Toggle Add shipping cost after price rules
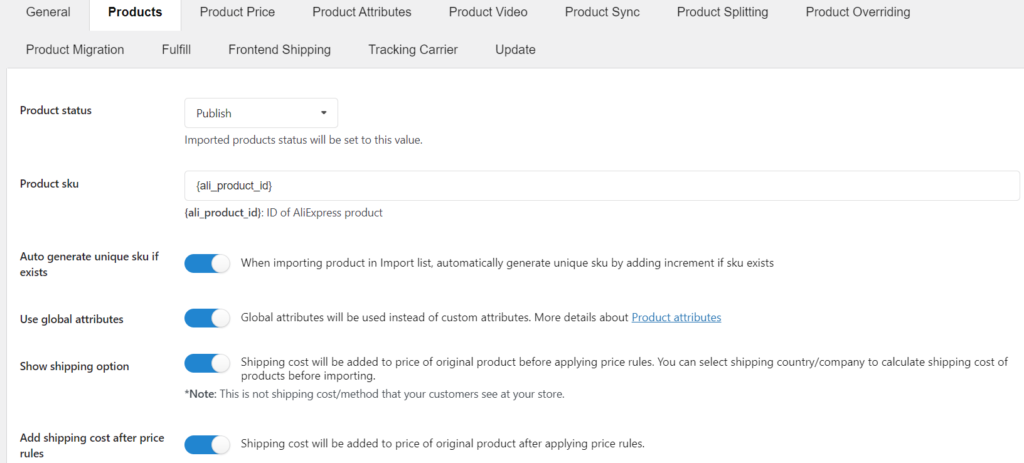Image resolution: width=1024 pixels, height=463 pixels. point(207,445)
